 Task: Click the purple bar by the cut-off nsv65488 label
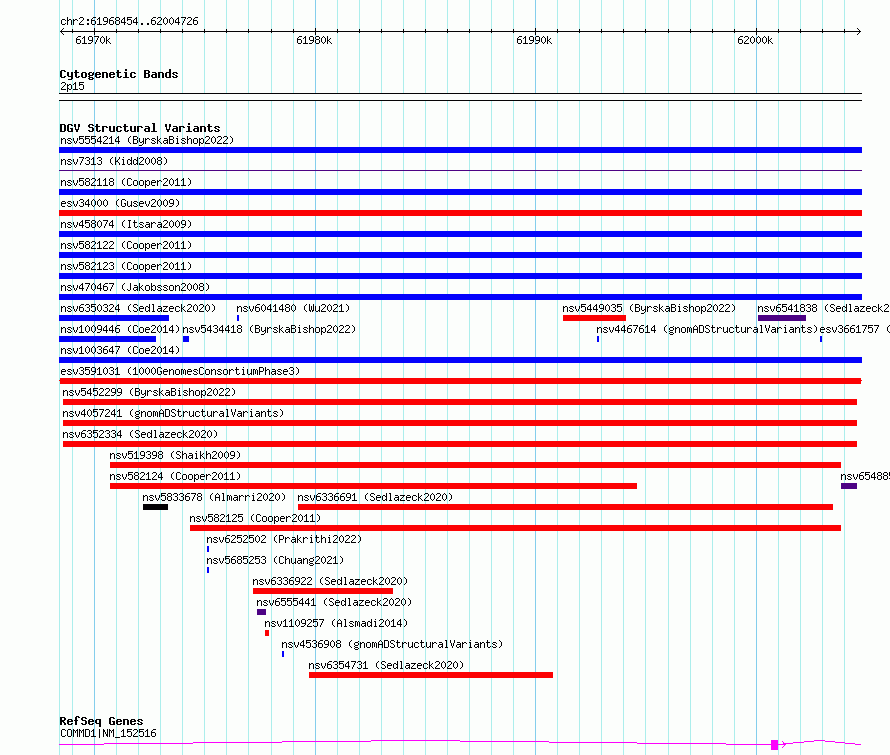[849, 486]
